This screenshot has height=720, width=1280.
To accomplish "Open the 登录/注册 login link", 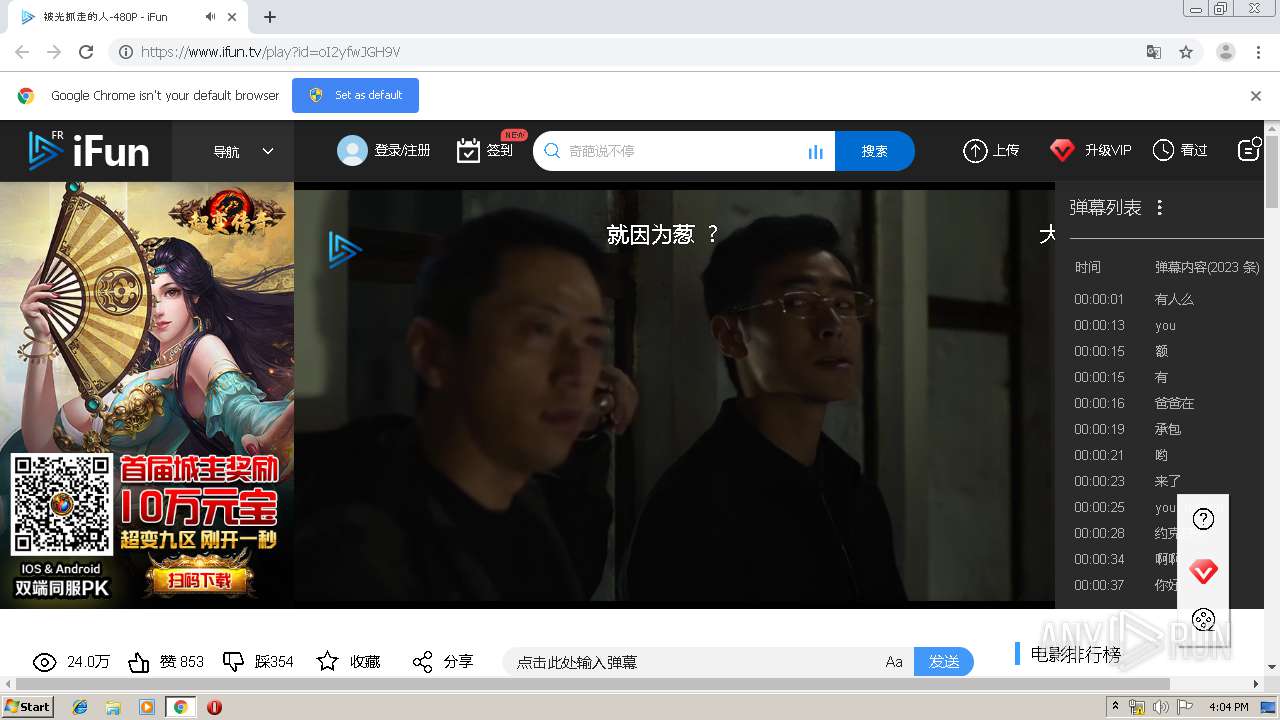I will pyautogui.click(x=402, y=150).
